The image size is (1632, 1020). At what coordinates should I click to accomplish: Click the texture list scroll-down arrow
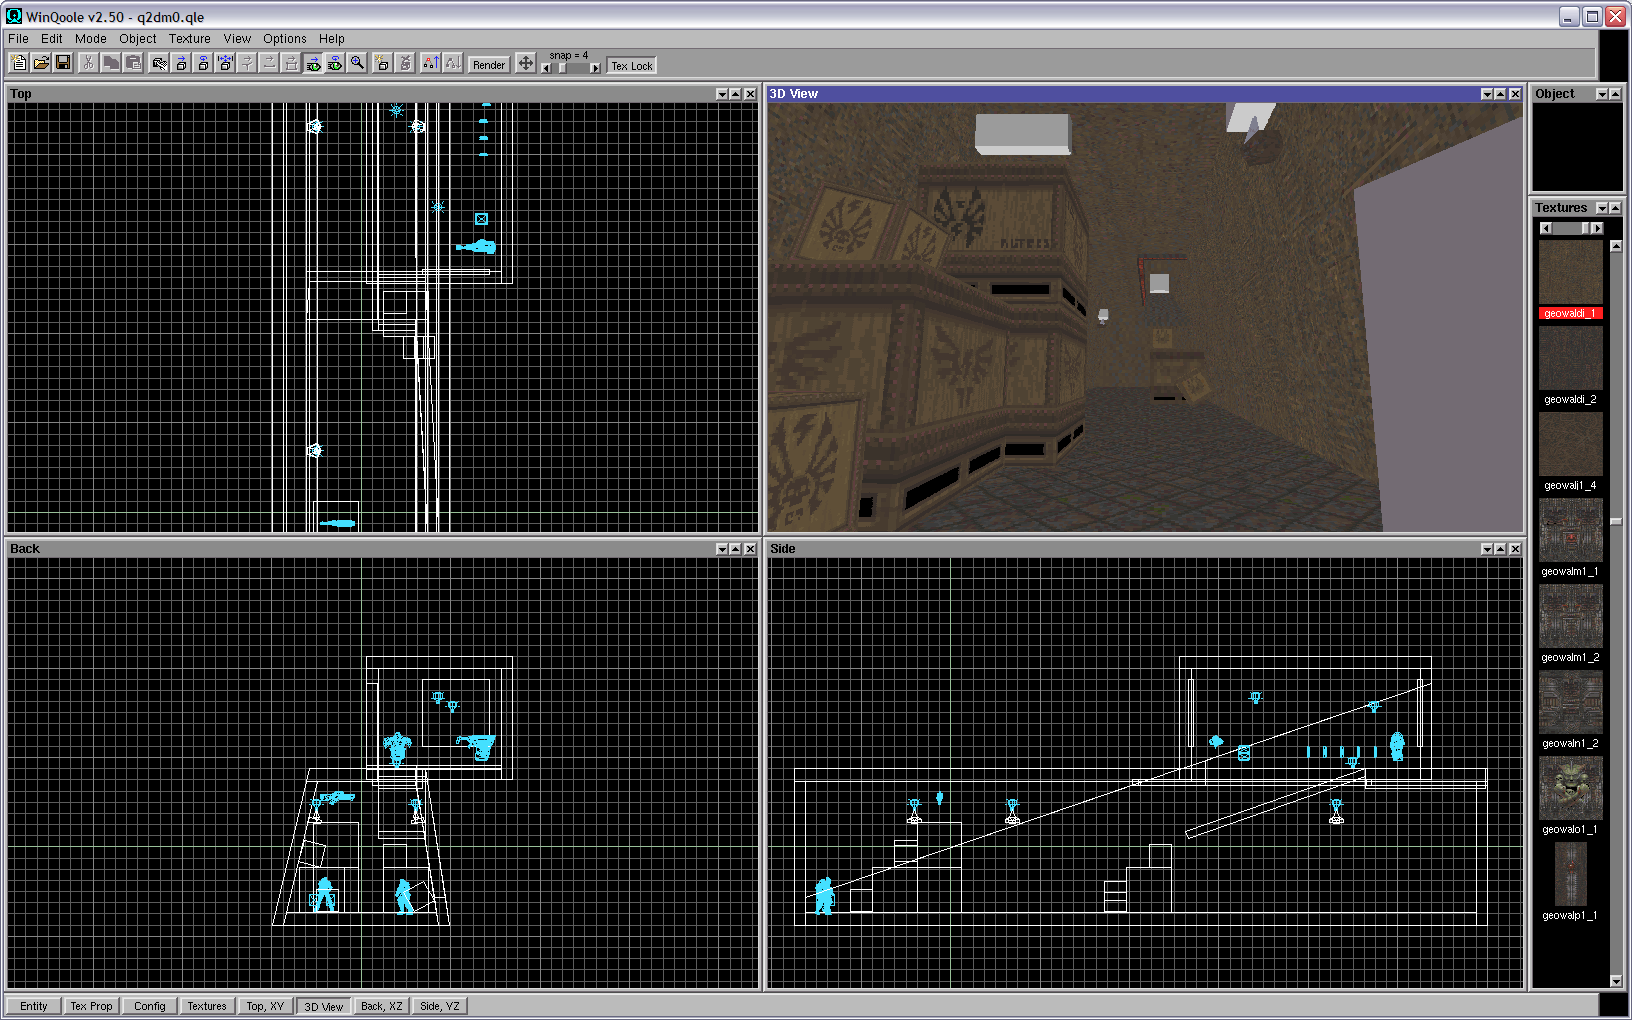[1616, 982]
